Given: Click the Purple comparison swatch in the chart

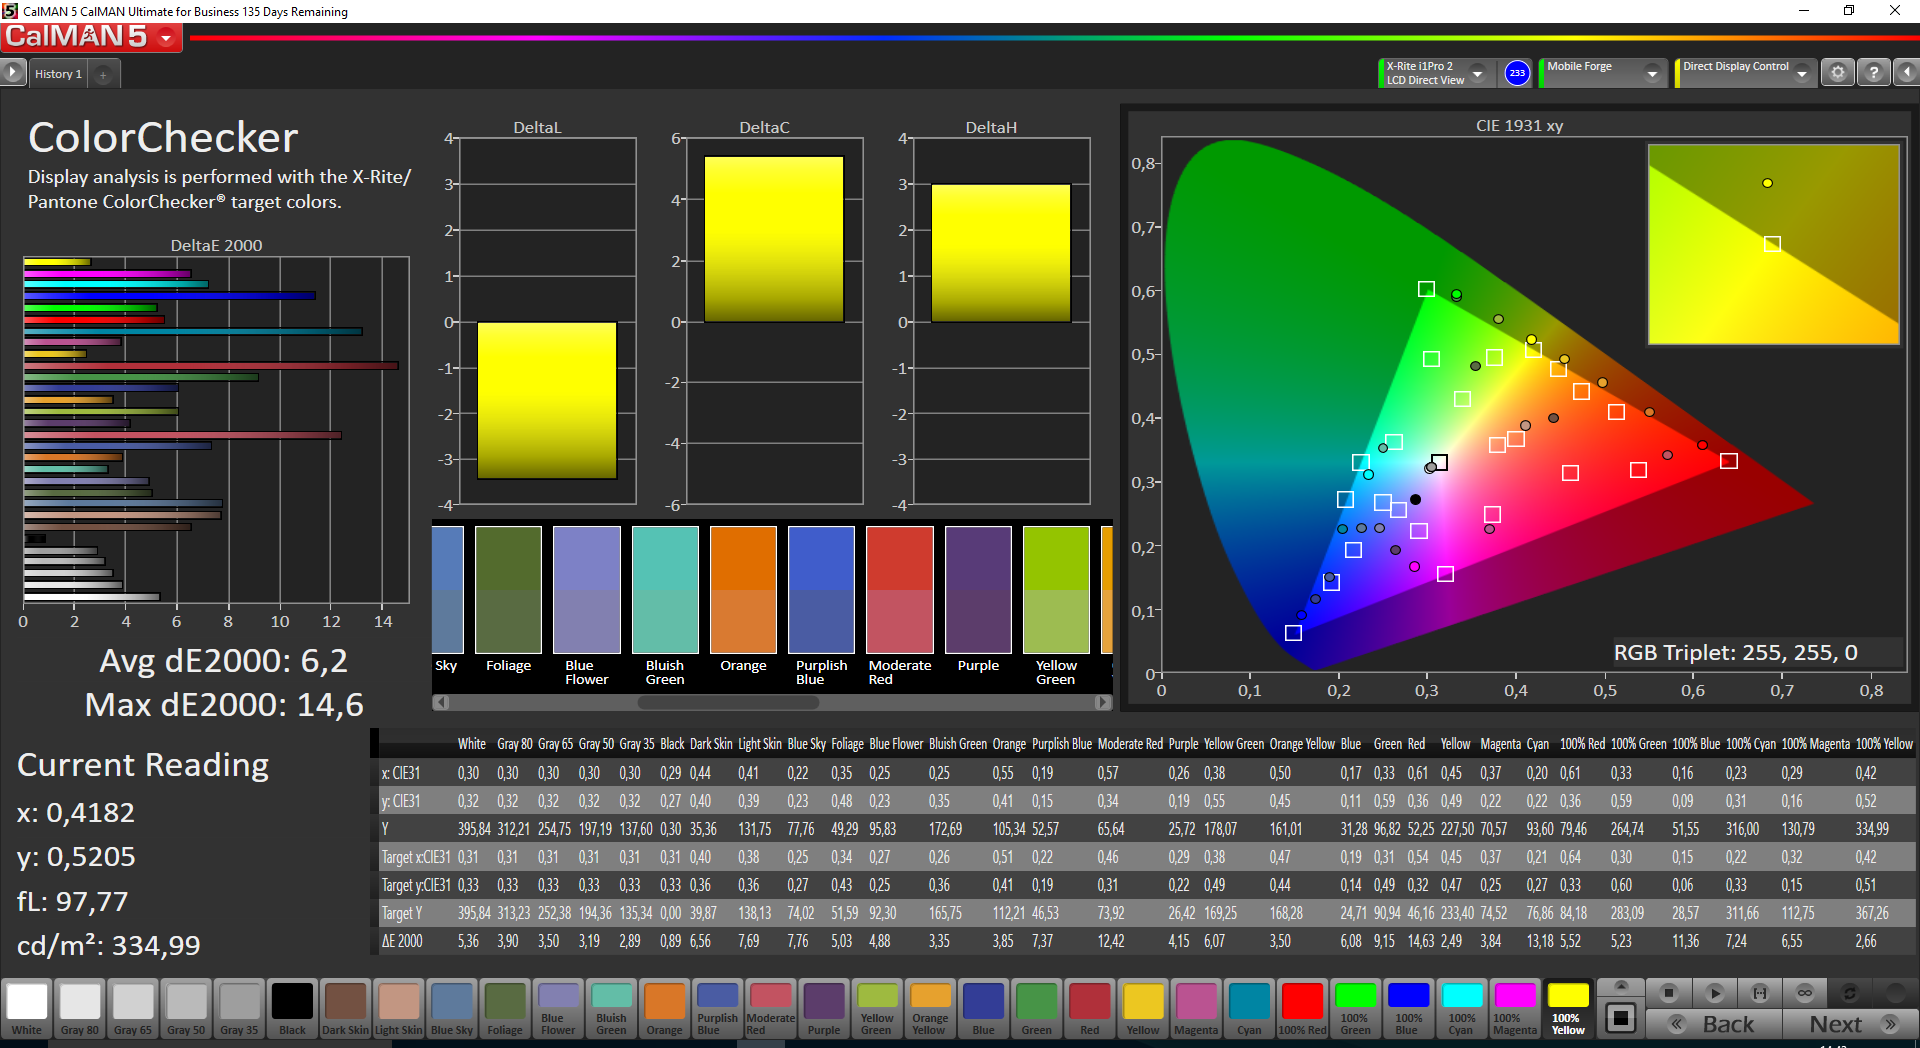Looking at the screenshot, I should point(978,589).
